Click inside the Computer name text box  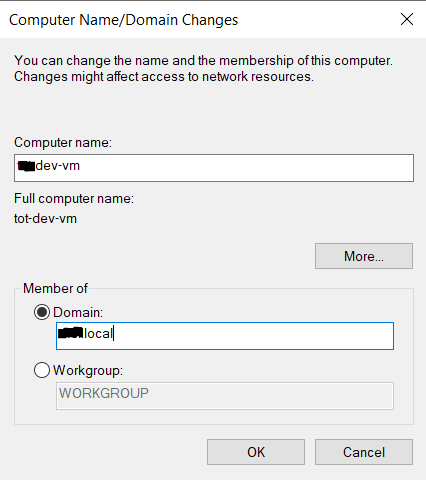click(x=214, y=168)
